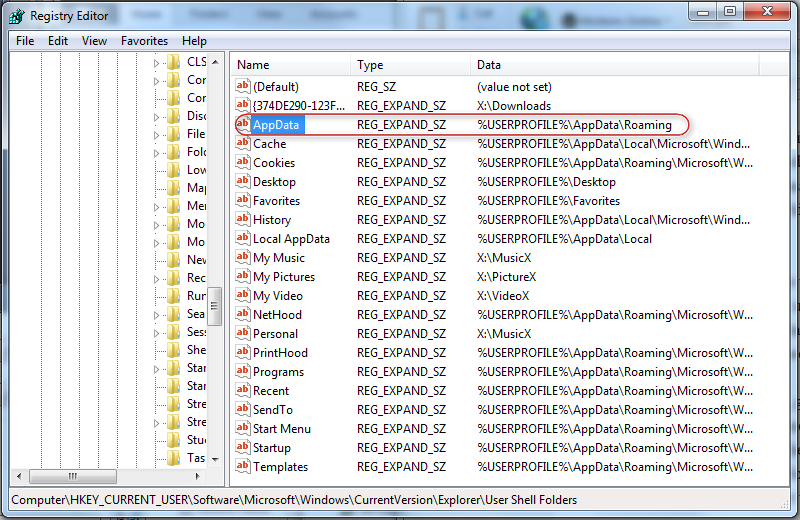
Task: Open the Edit menu
Action: click(58, 41)
